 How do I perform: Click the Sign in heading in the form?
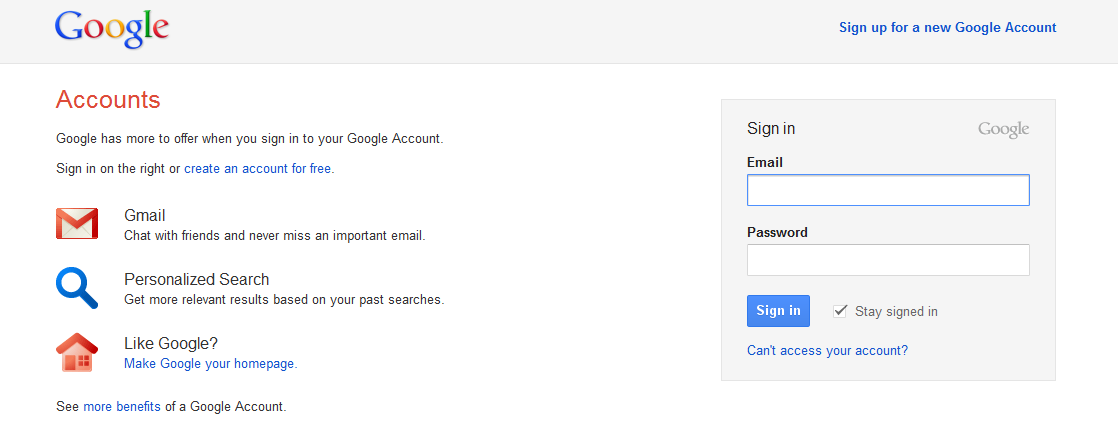click(771, 129)
